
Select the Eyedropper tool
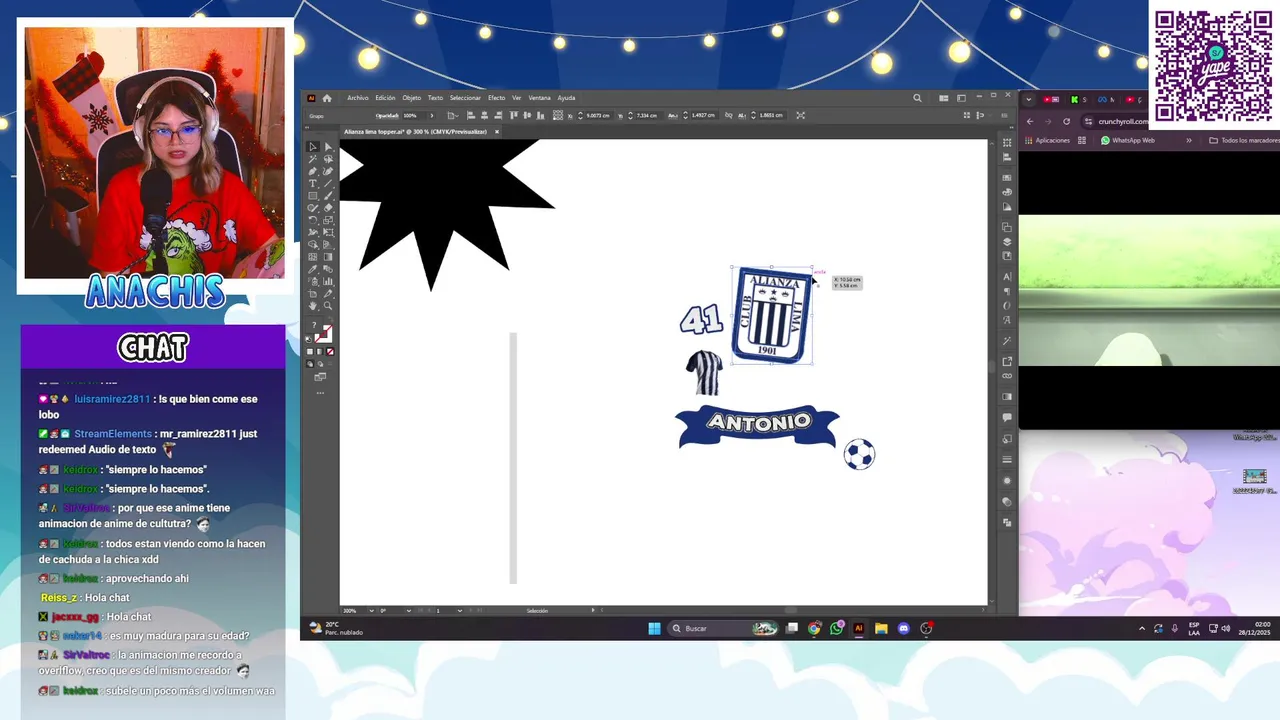pos(313,269)
